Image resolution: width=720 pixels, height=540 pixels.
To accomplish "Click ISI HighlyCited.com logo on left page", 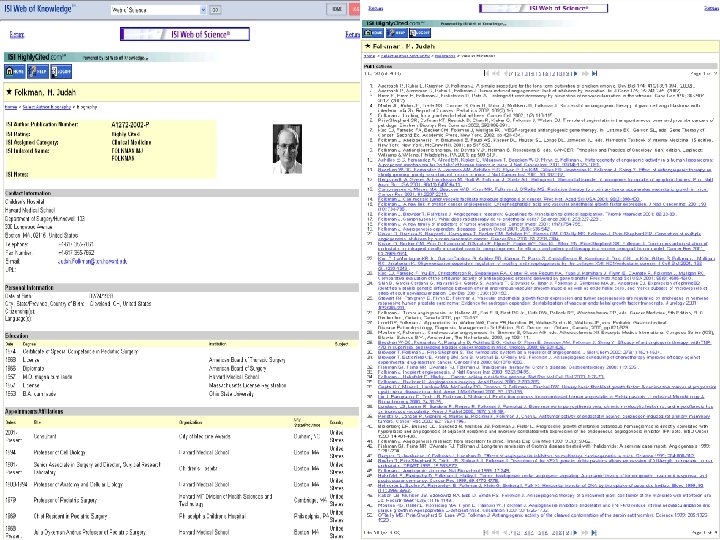I will coord(35,57).
